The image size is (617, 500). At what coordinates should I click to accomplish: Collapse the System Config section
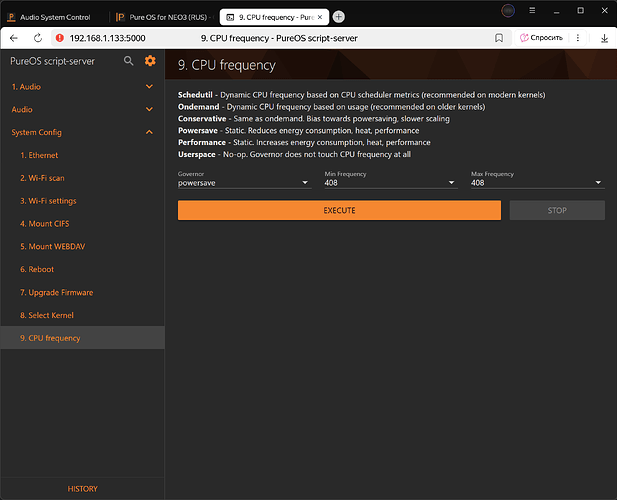148,132
